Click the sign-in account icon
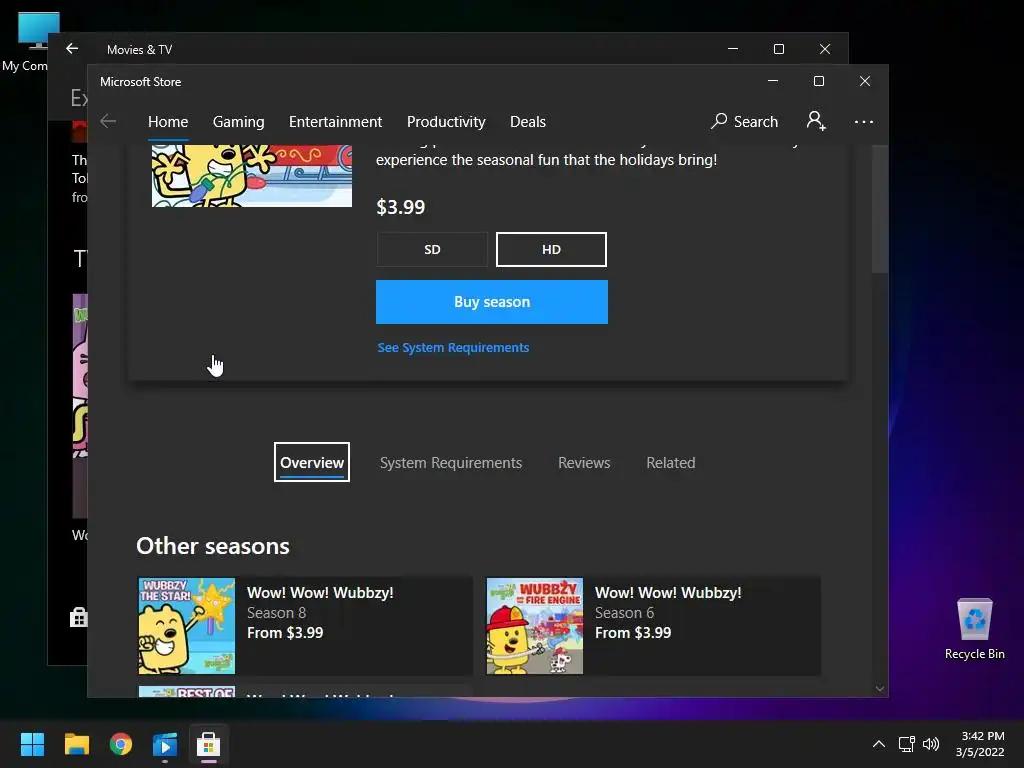Viewport: 1024px width, 768px height. (x=816, y=121)
